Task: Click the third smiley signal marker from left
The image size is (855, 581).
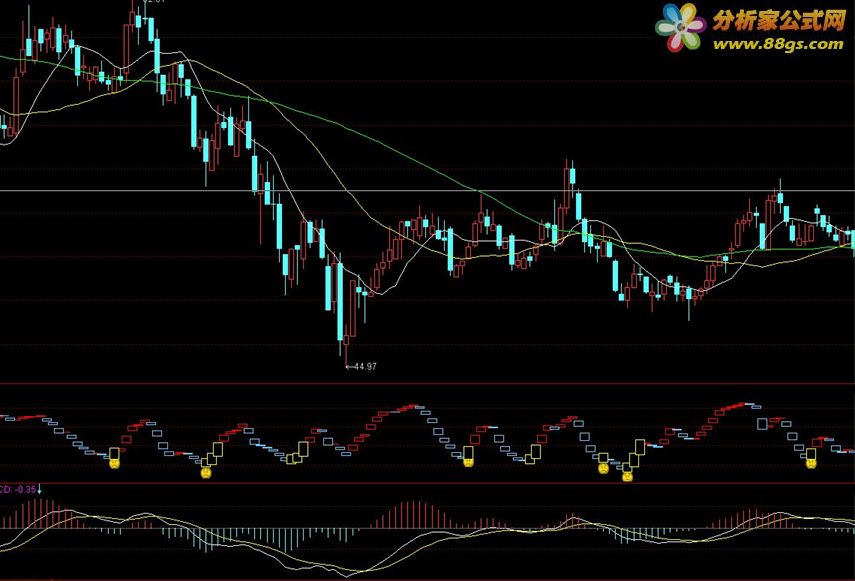Action: tap(468, 462)
